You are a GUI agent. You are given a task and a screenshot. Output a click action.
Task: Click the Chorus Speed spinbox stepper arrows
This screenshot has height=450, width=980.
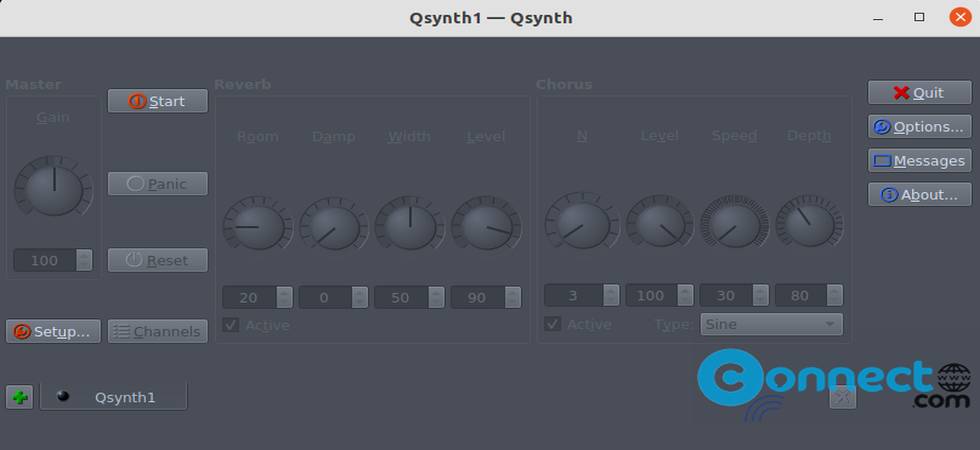[761, 295]
